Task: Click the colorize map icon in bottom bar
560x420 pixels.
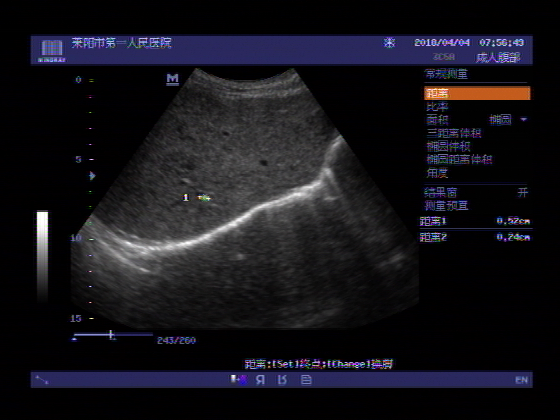Action: 239,379
